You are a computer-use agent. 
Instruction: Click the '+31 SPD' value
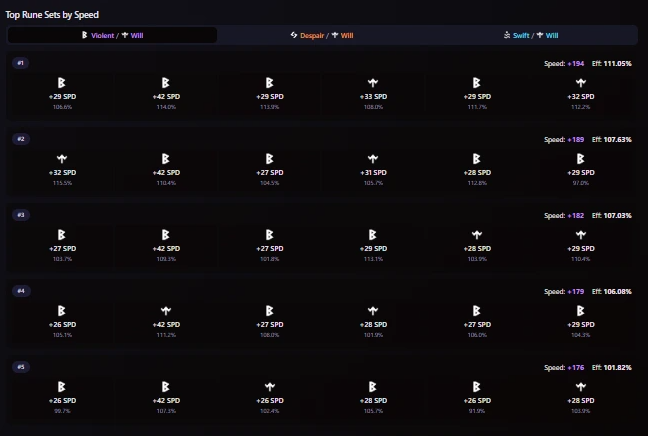pyautogui.click(x=373, y=173)
